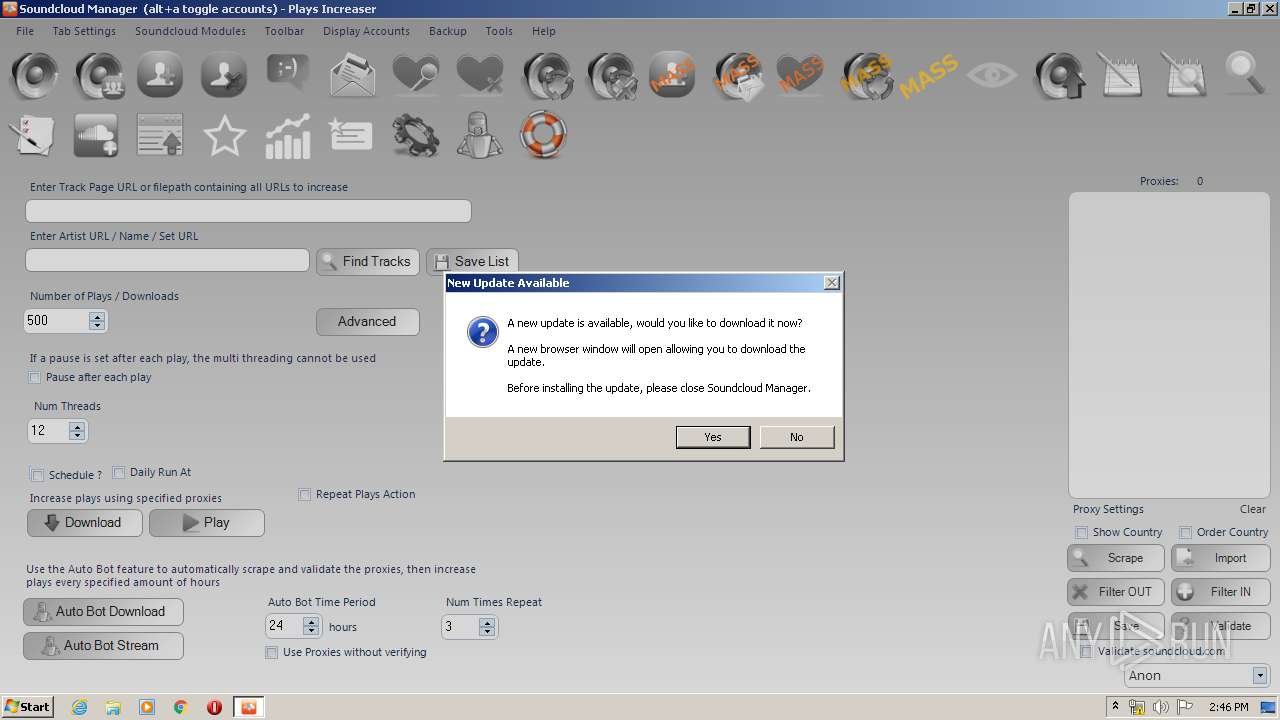
Task: Open the notepad with pencil tool
Action: (1120, 75)
